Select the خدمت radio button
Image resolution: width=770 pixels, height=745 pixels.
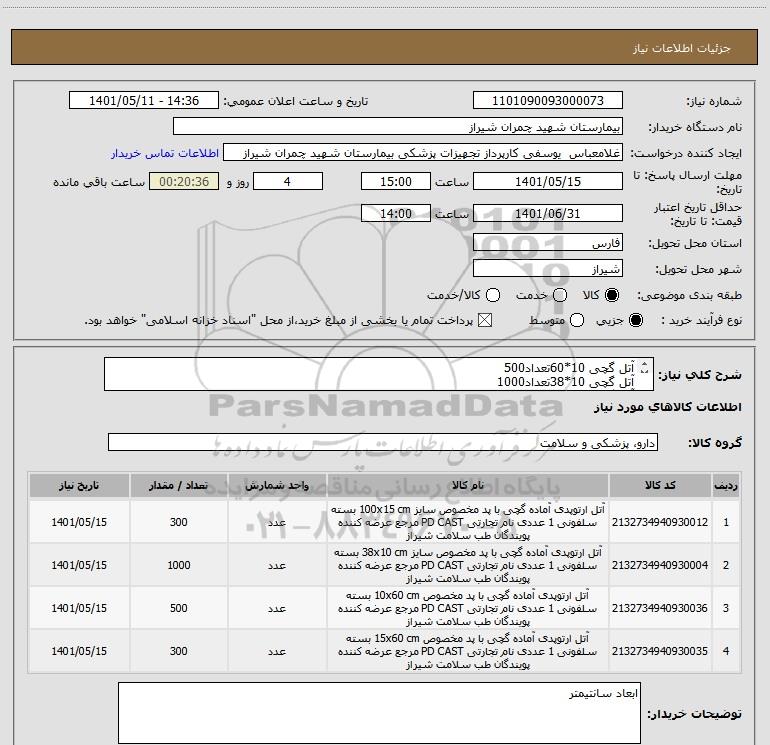tap(560, 295)
